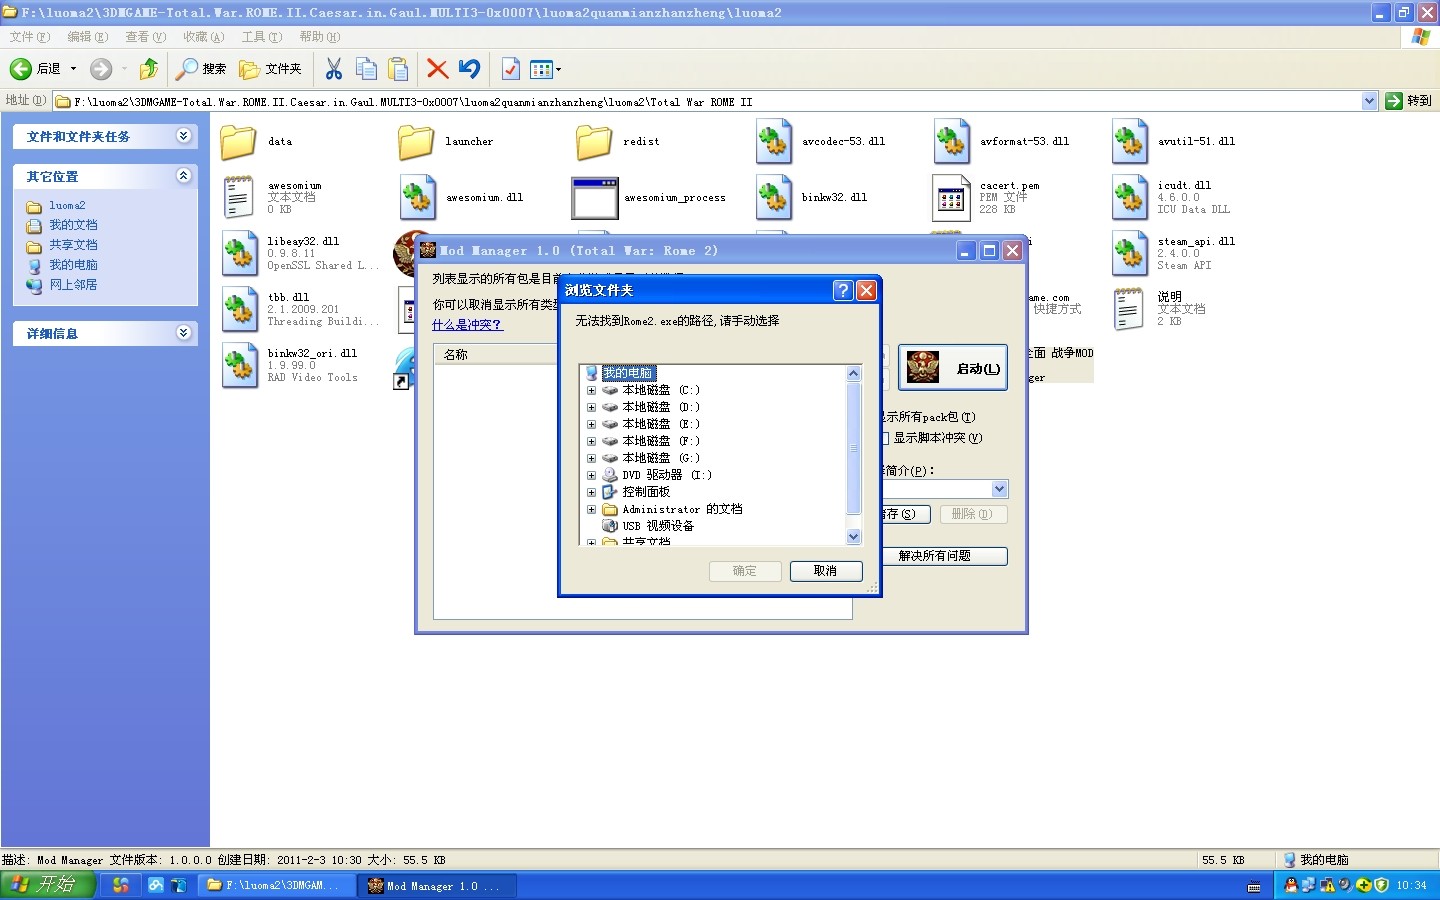Click the Folders (文件夹) view icon
The height and width of the screenshot is (900, 1440).
[x=248, y=69]
